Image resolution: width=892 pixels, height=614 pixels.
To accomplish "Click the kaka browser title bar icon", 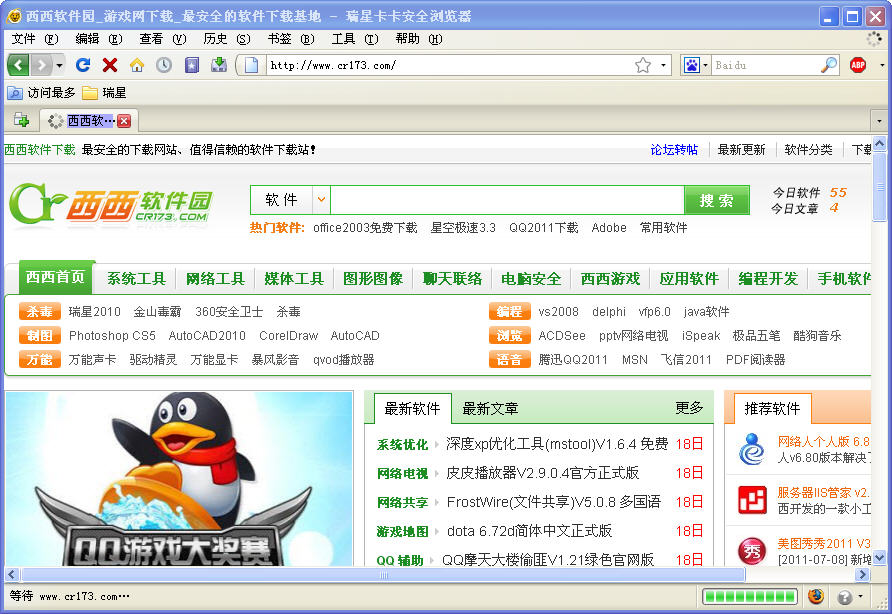I will [x=14, y=16].
